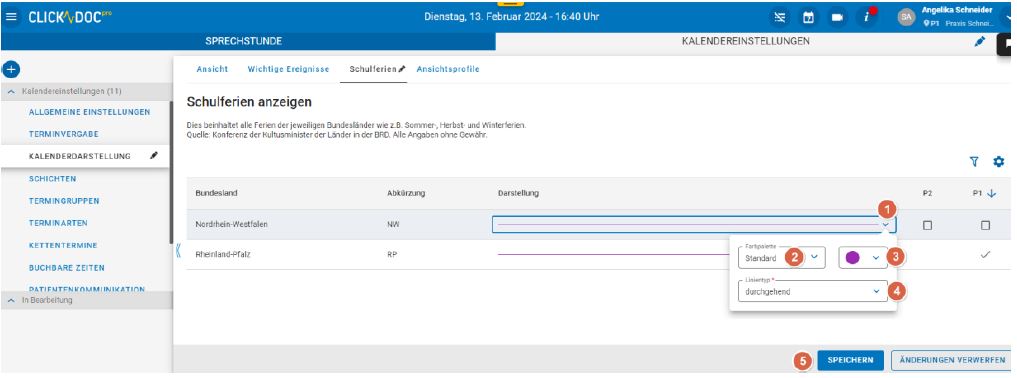Open the Farbpalette Standard dropdown
Viewport: 1017px width, 378px height.
pos(782,257)
